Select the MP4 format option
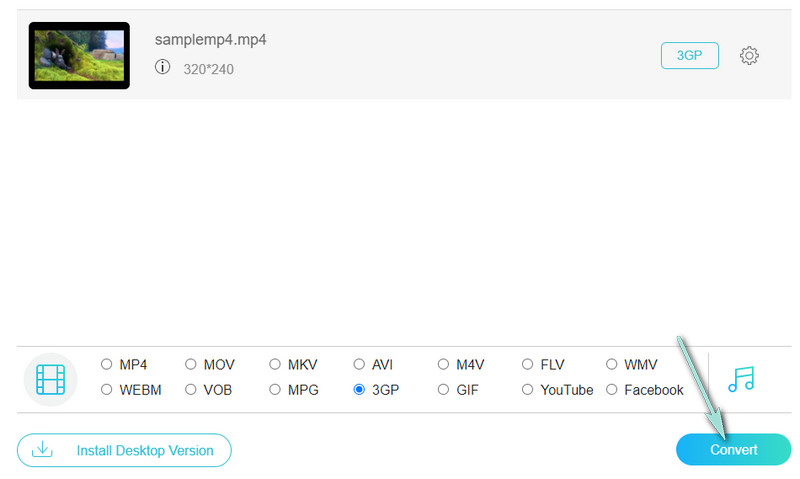Screen dimensions: 800x479 point(106,365)
